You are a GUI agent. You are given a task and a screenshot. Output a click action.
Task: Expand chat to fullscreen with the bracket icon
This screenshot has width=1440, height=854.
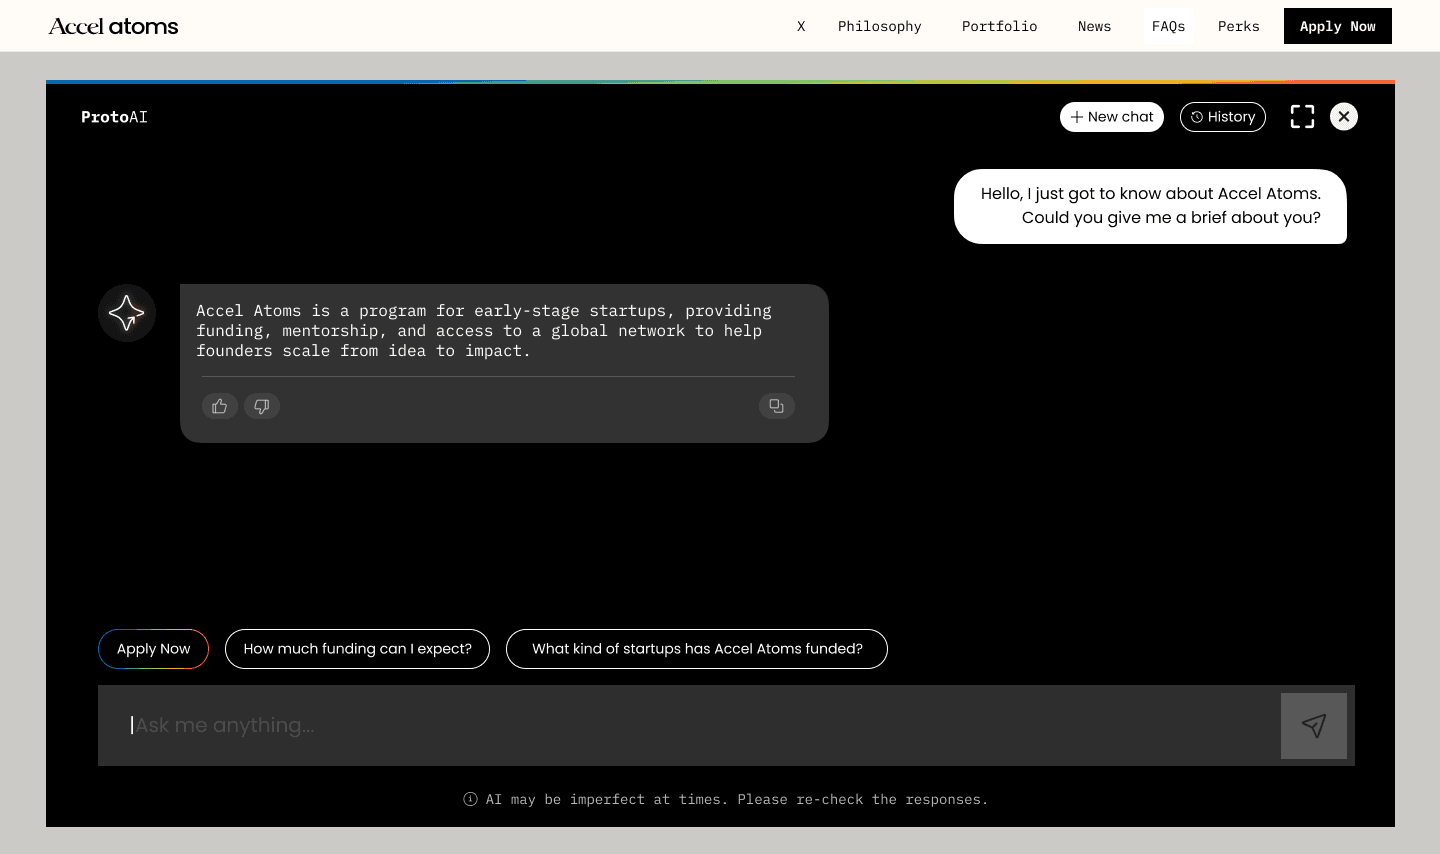(1302, 117)
